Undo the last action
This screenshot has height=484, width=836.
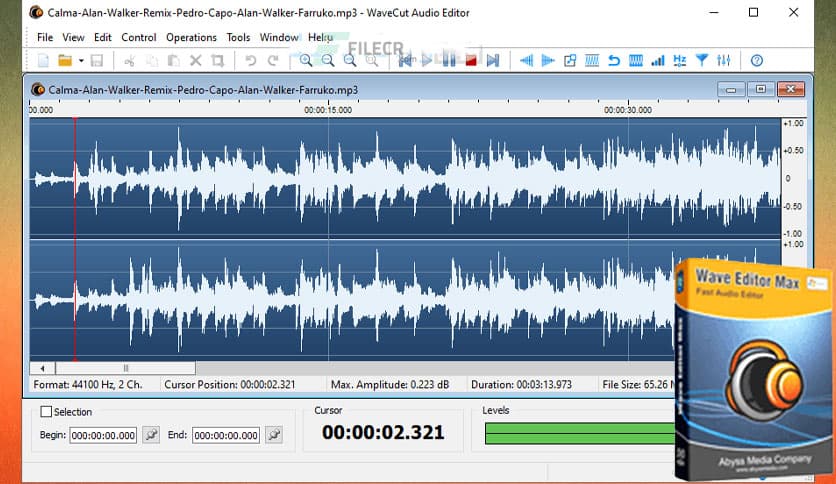coord(251,60)
